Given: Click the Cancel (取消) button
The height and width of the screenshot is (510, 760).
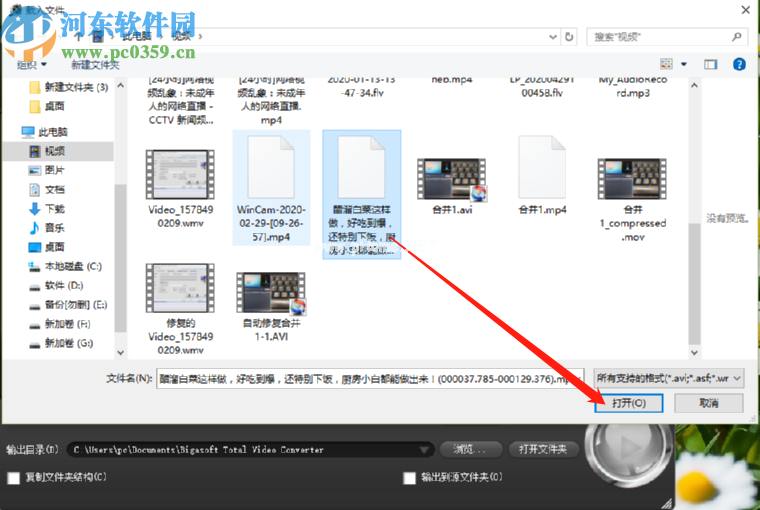Looking at the screenshot, I should [709, 403].
